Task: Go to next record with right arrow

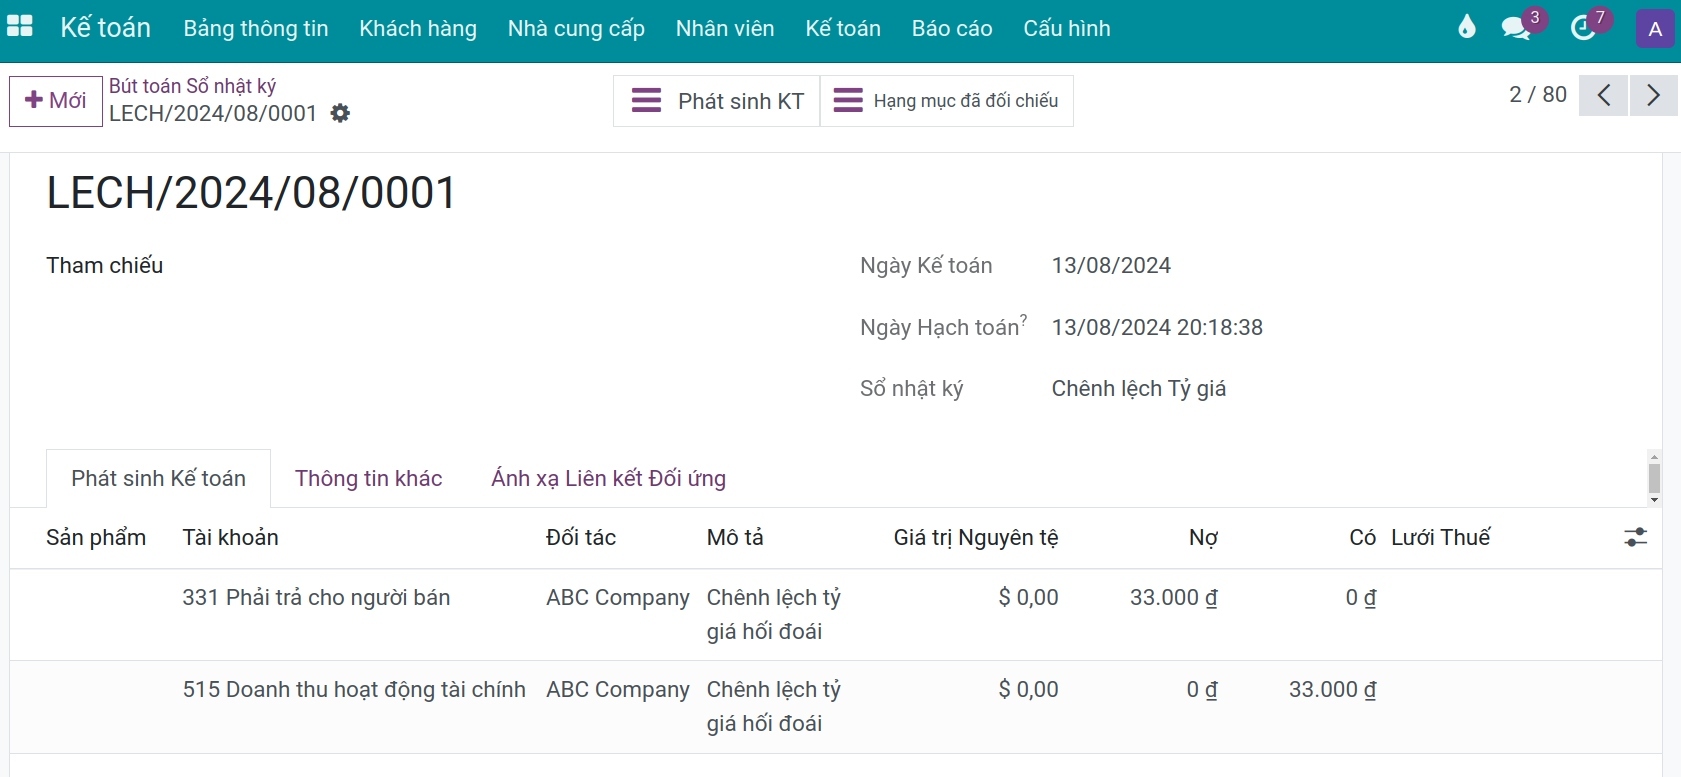Action: click(1653, 95)
